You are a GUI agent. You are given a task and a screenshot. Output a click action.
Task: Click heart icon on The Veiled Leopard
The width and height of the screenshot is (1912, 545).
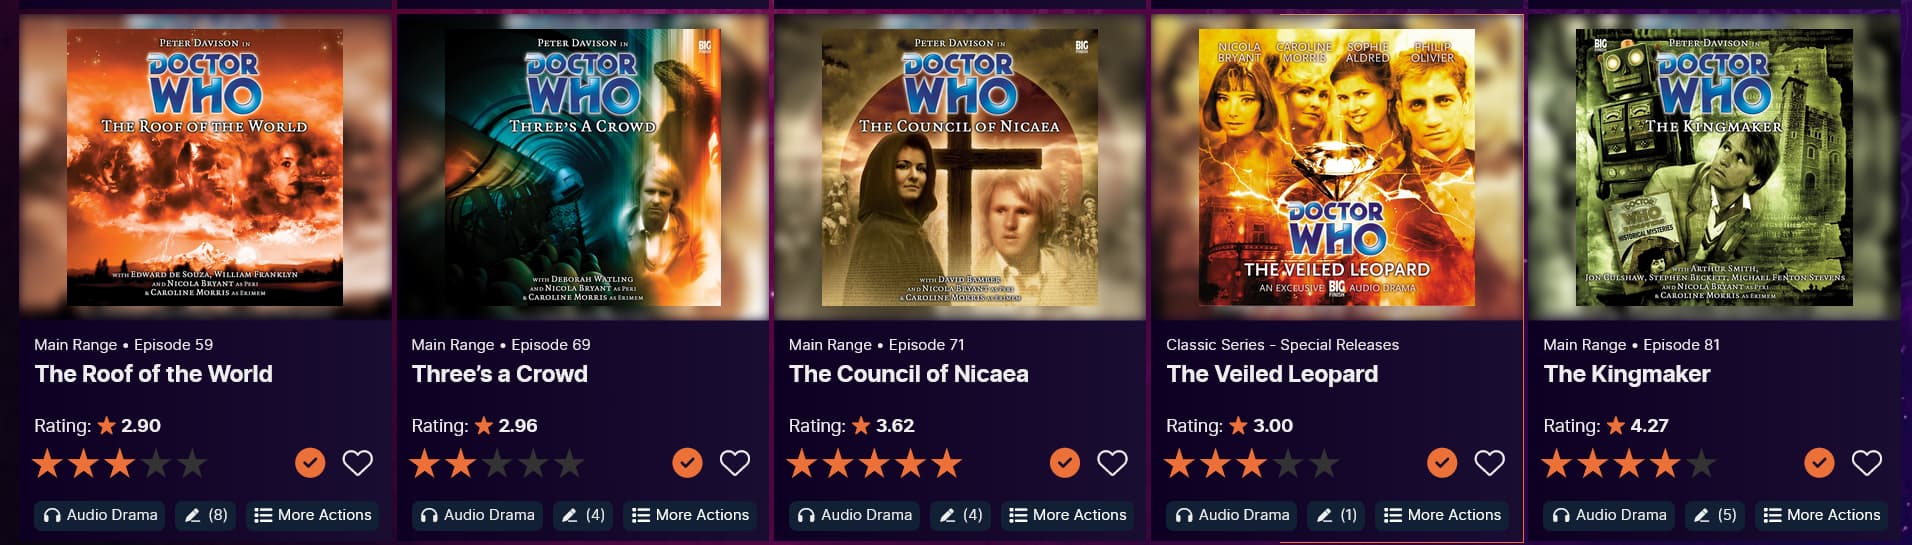point(1489,463)
